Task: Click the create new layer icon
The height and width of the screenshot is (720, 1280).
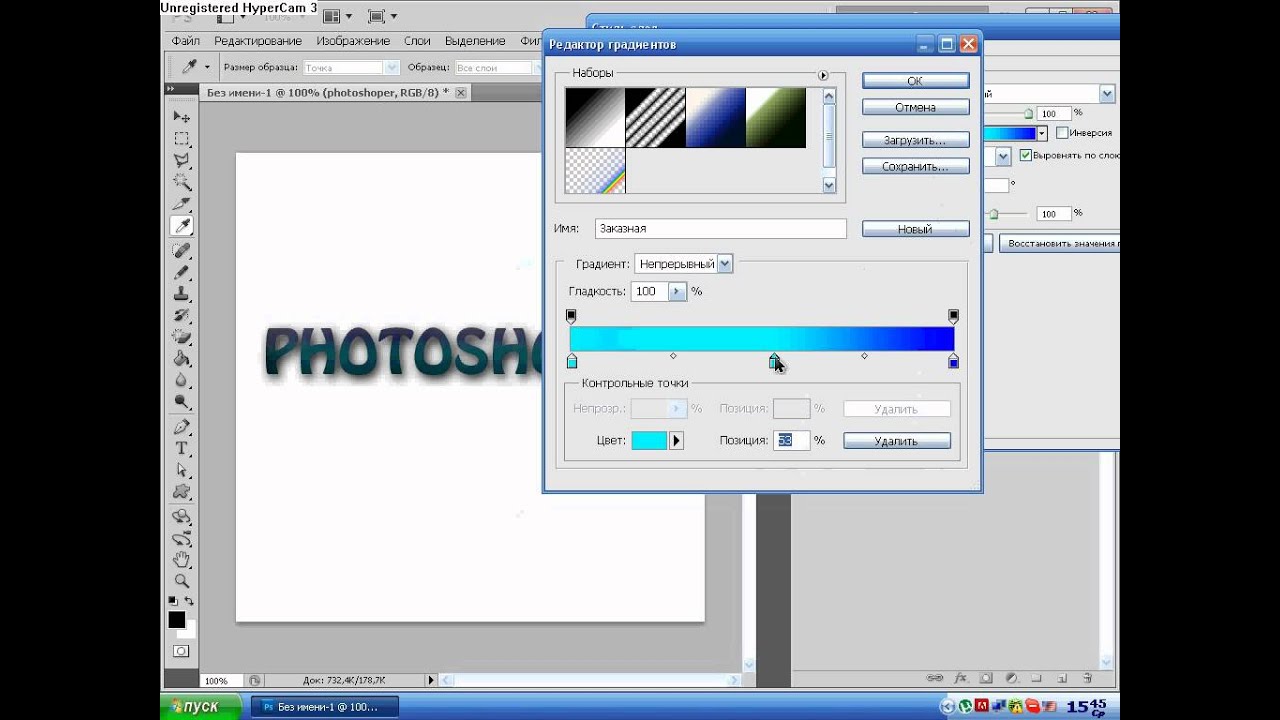Action: (1061, 677)
